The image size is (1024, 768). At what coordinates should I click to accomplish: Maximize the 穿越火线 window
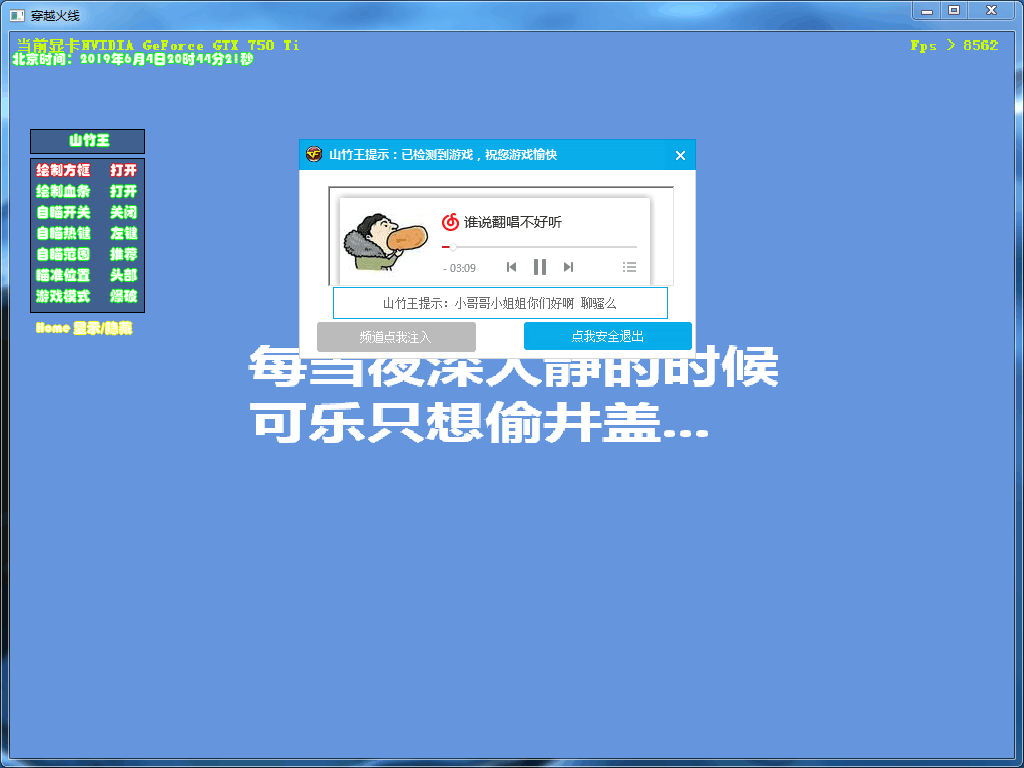[954, 10]
